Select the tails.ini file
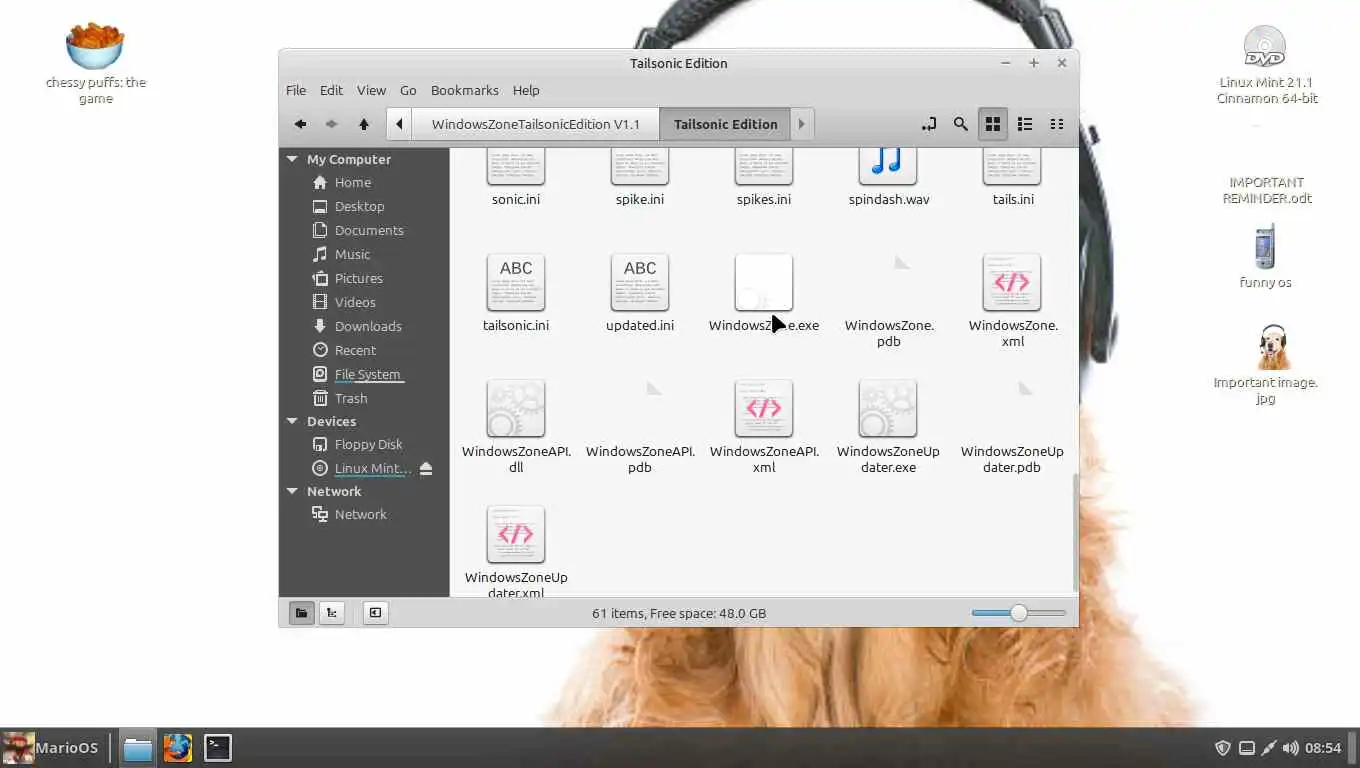The height and width of the screenshot is (768, 1360). (1013, 179)
